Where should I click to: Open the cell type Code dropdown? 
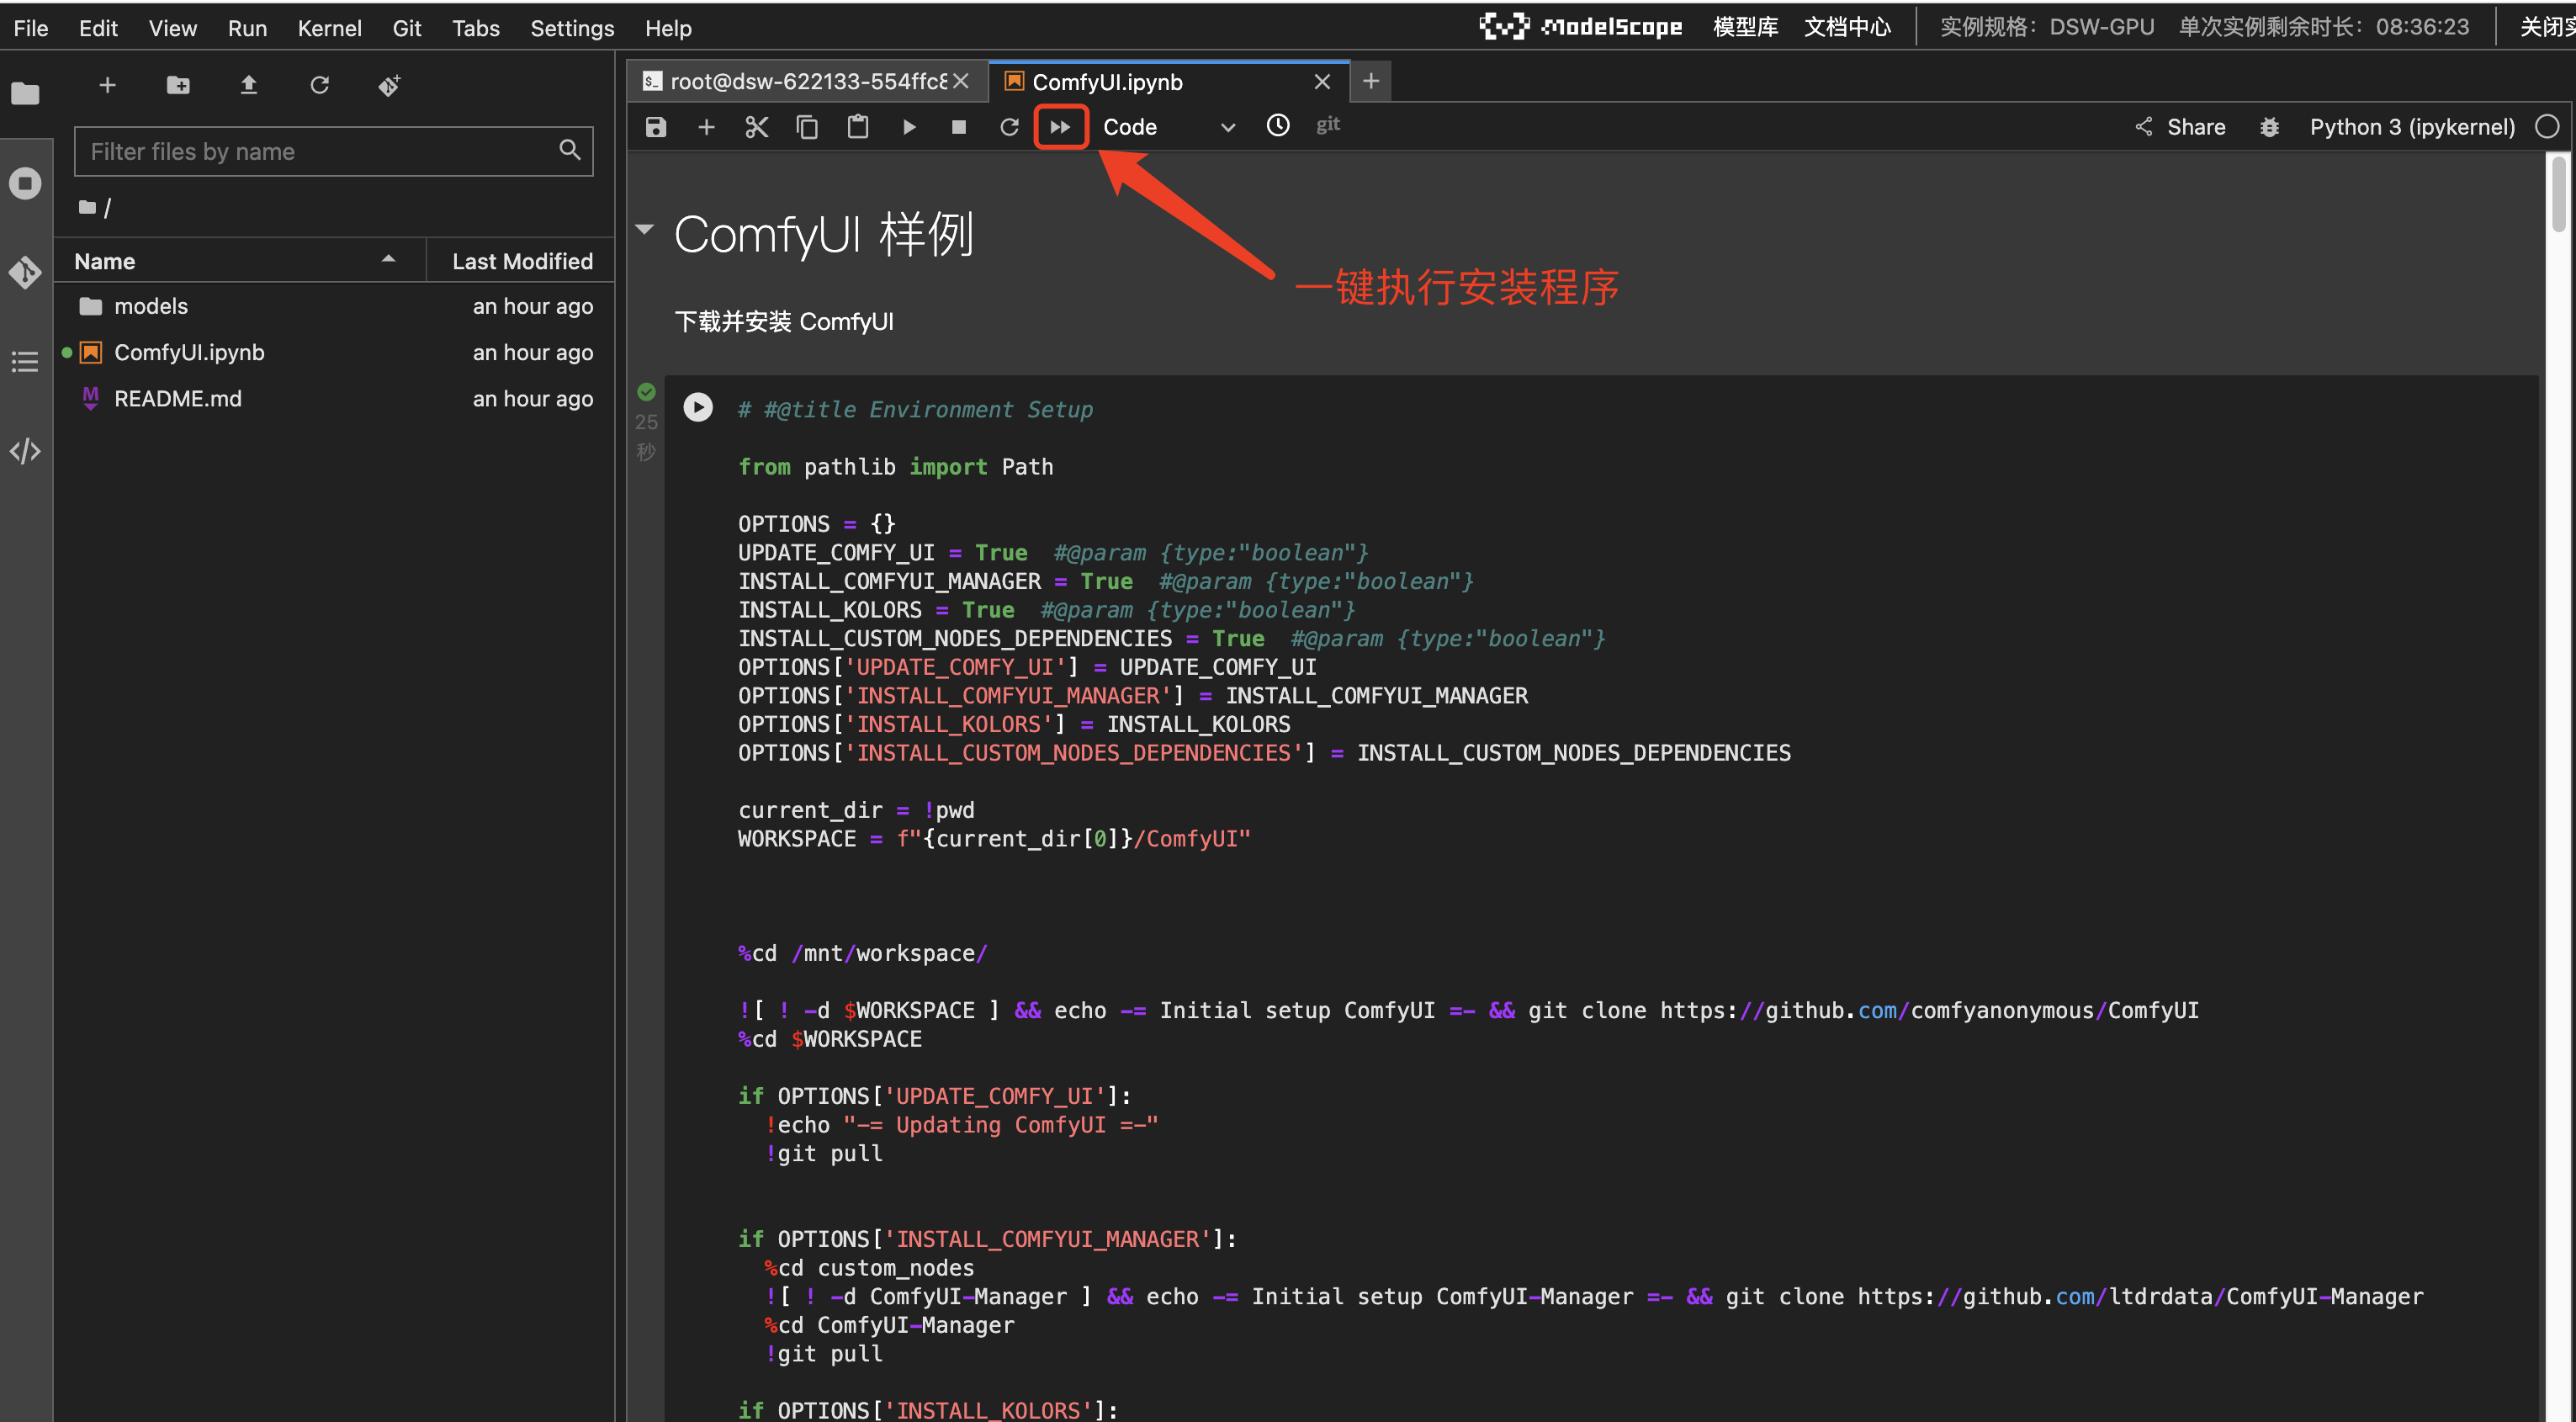pyautogui.click(x=1169, y=127)
